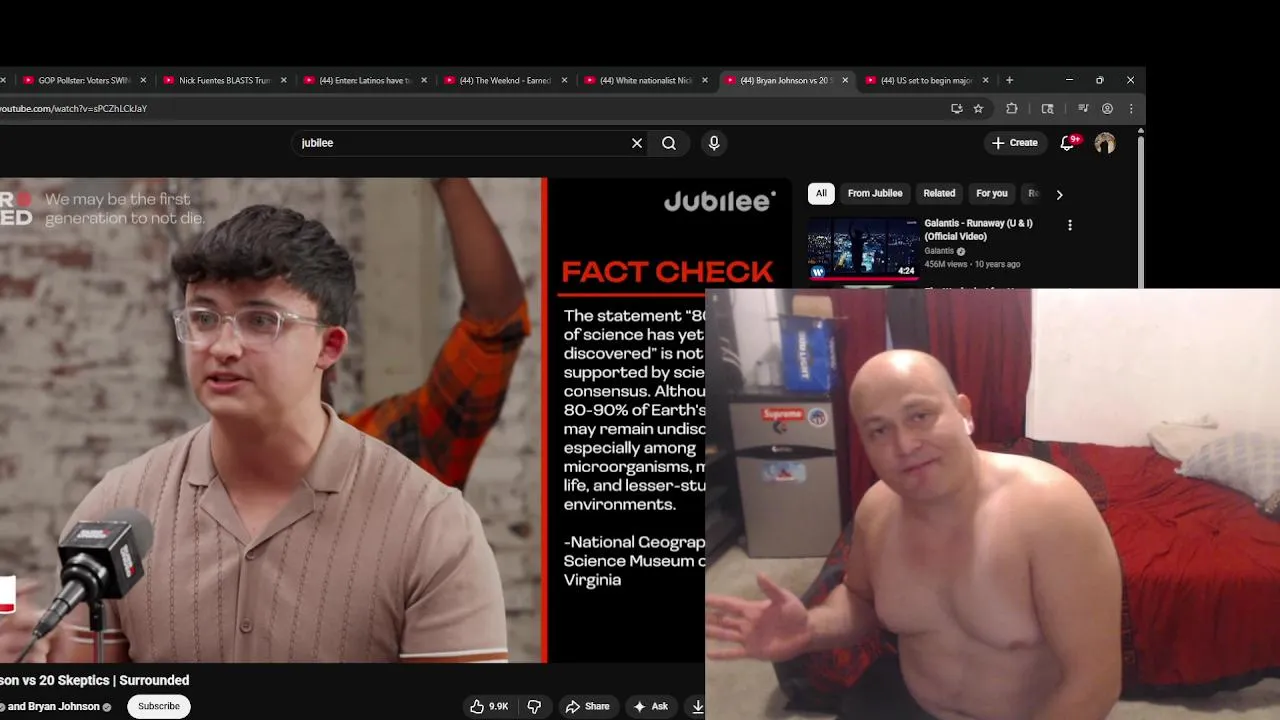Open the YouTube account avatar menu
This screenshot has width=1280, height=720.
click(1105, 143)
